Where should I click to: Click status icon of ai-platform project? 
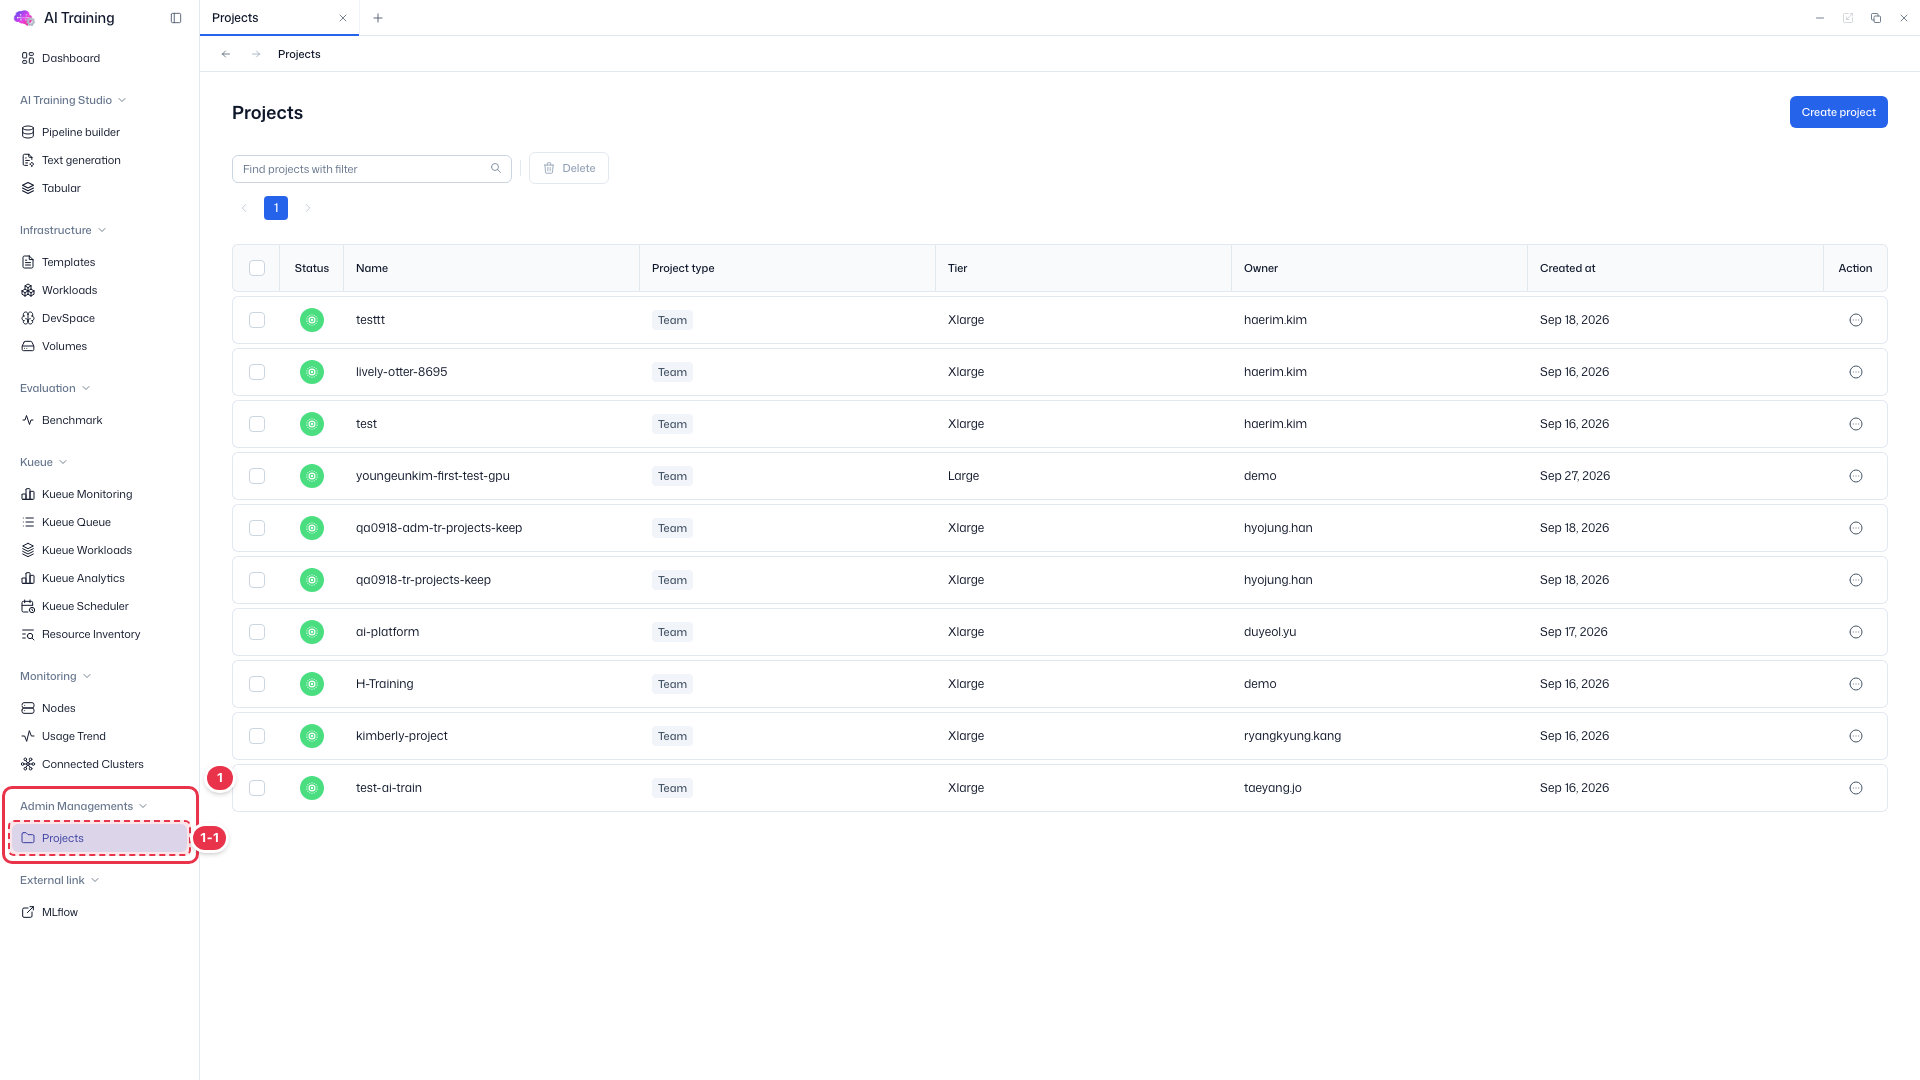point(312,632)
